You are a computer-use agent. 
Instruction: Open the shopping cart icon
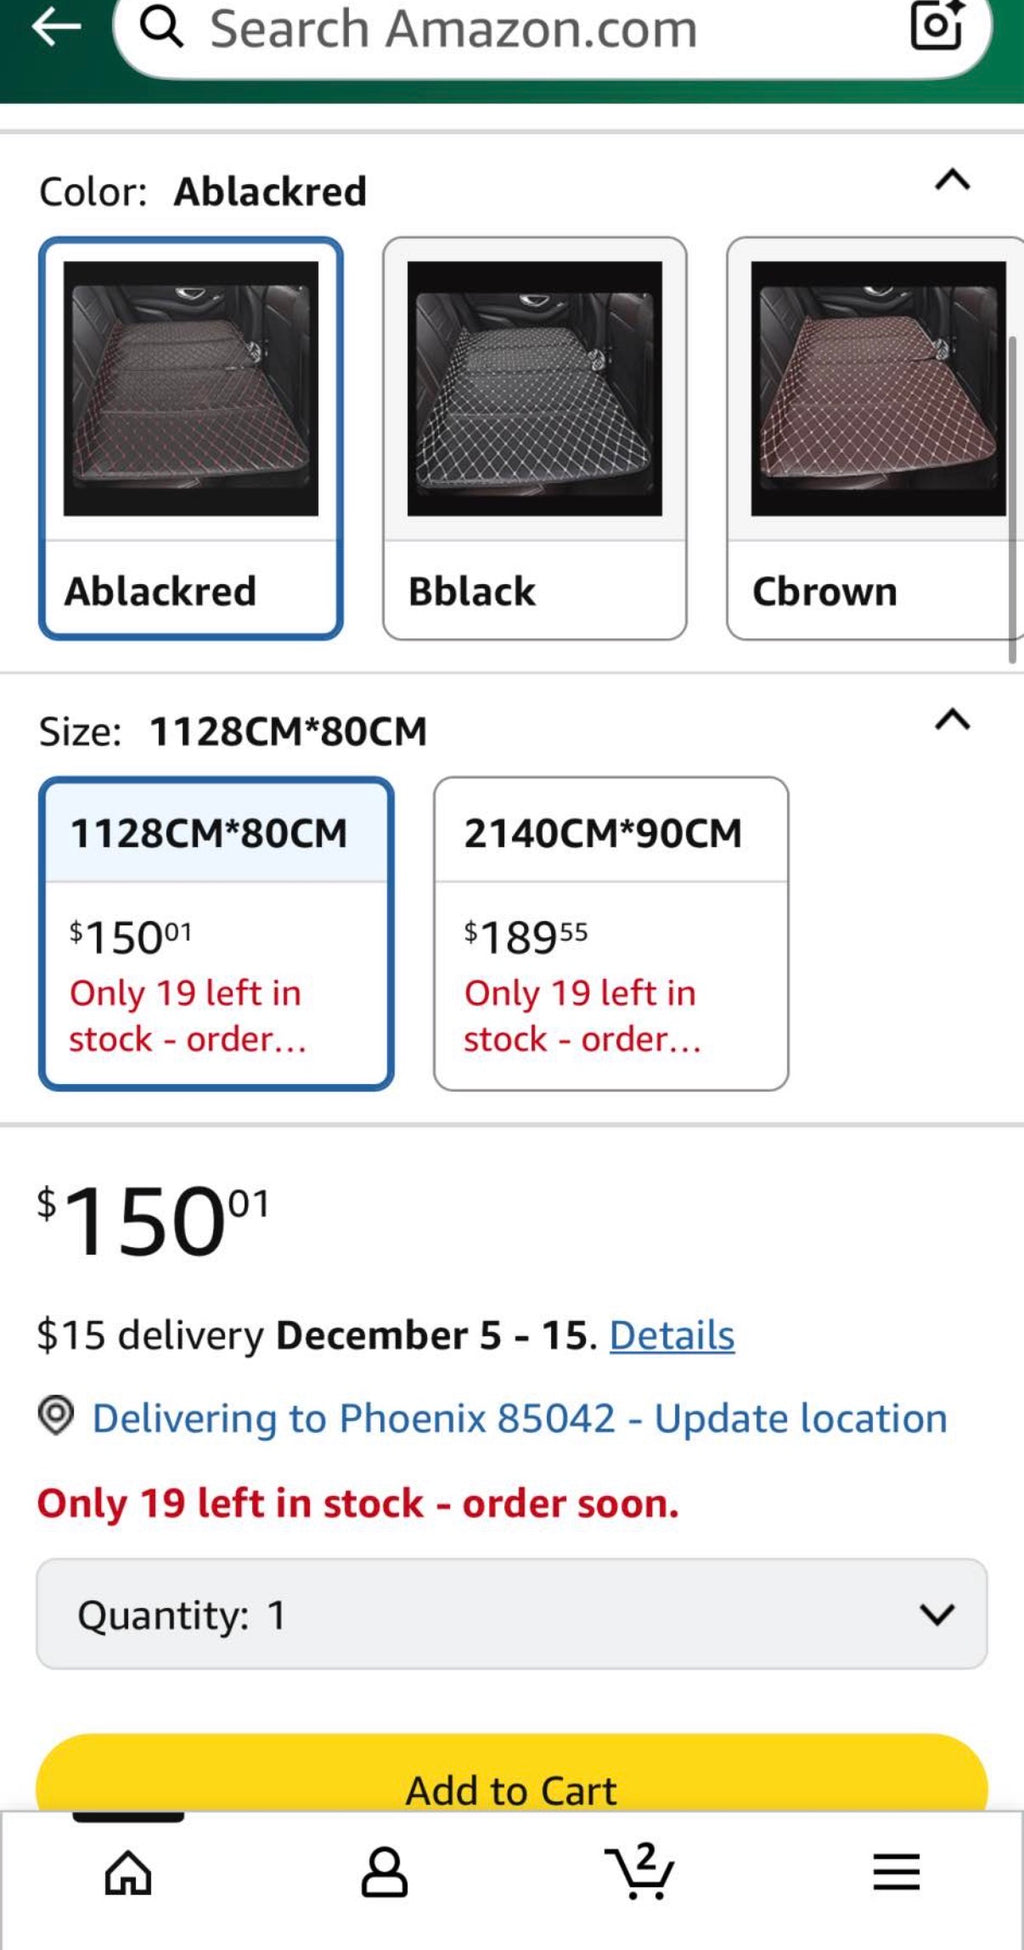(x=640, y=1870)
